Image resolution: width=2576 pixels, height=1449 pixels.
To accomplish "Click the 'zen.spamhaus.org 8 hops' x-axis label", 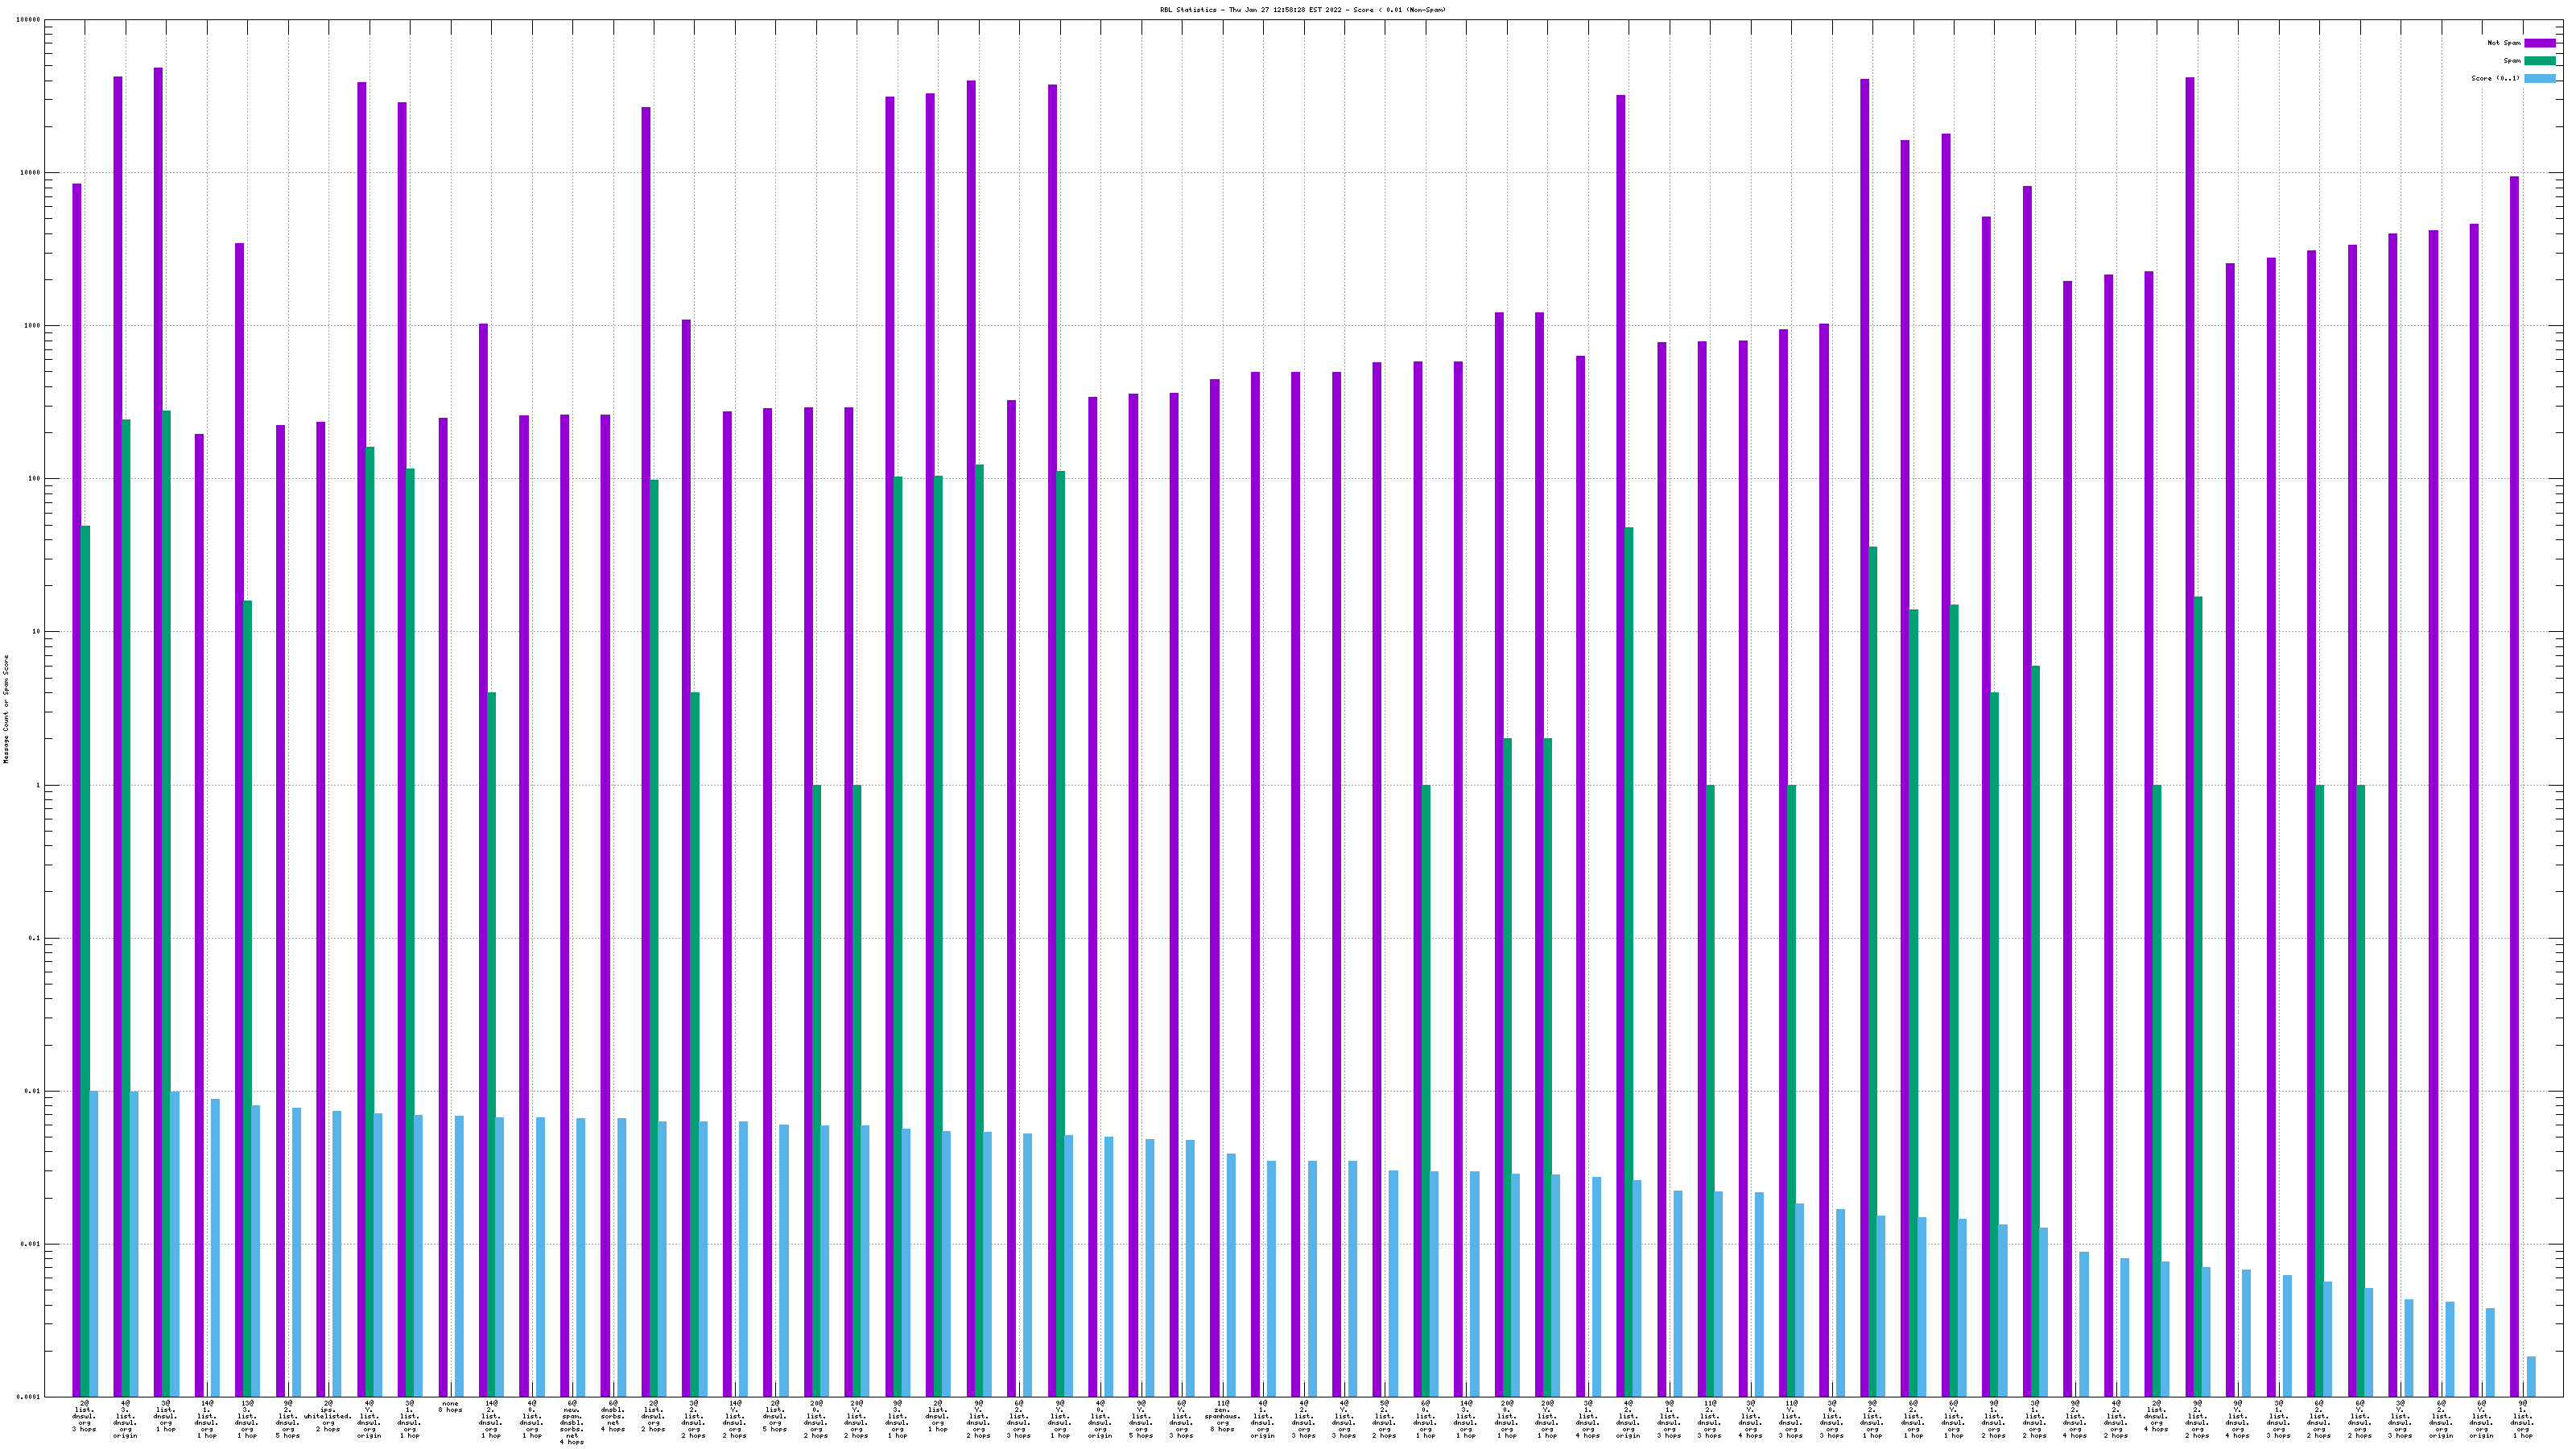I will (1222, 1416).
